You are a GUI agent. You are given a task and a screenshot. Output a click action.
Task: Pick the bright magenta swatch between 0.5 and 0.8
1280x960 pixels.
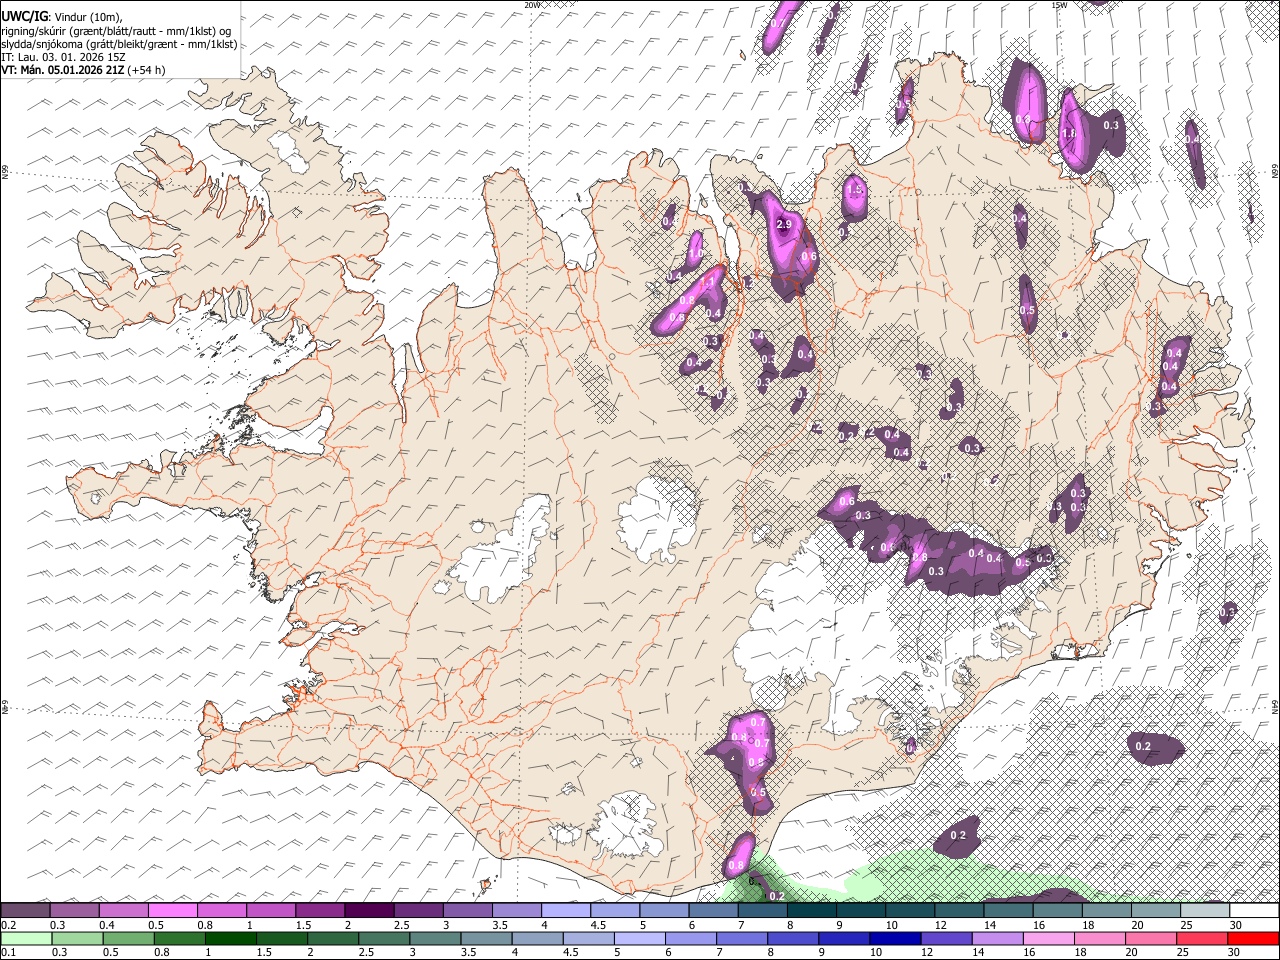coord(172,910)
